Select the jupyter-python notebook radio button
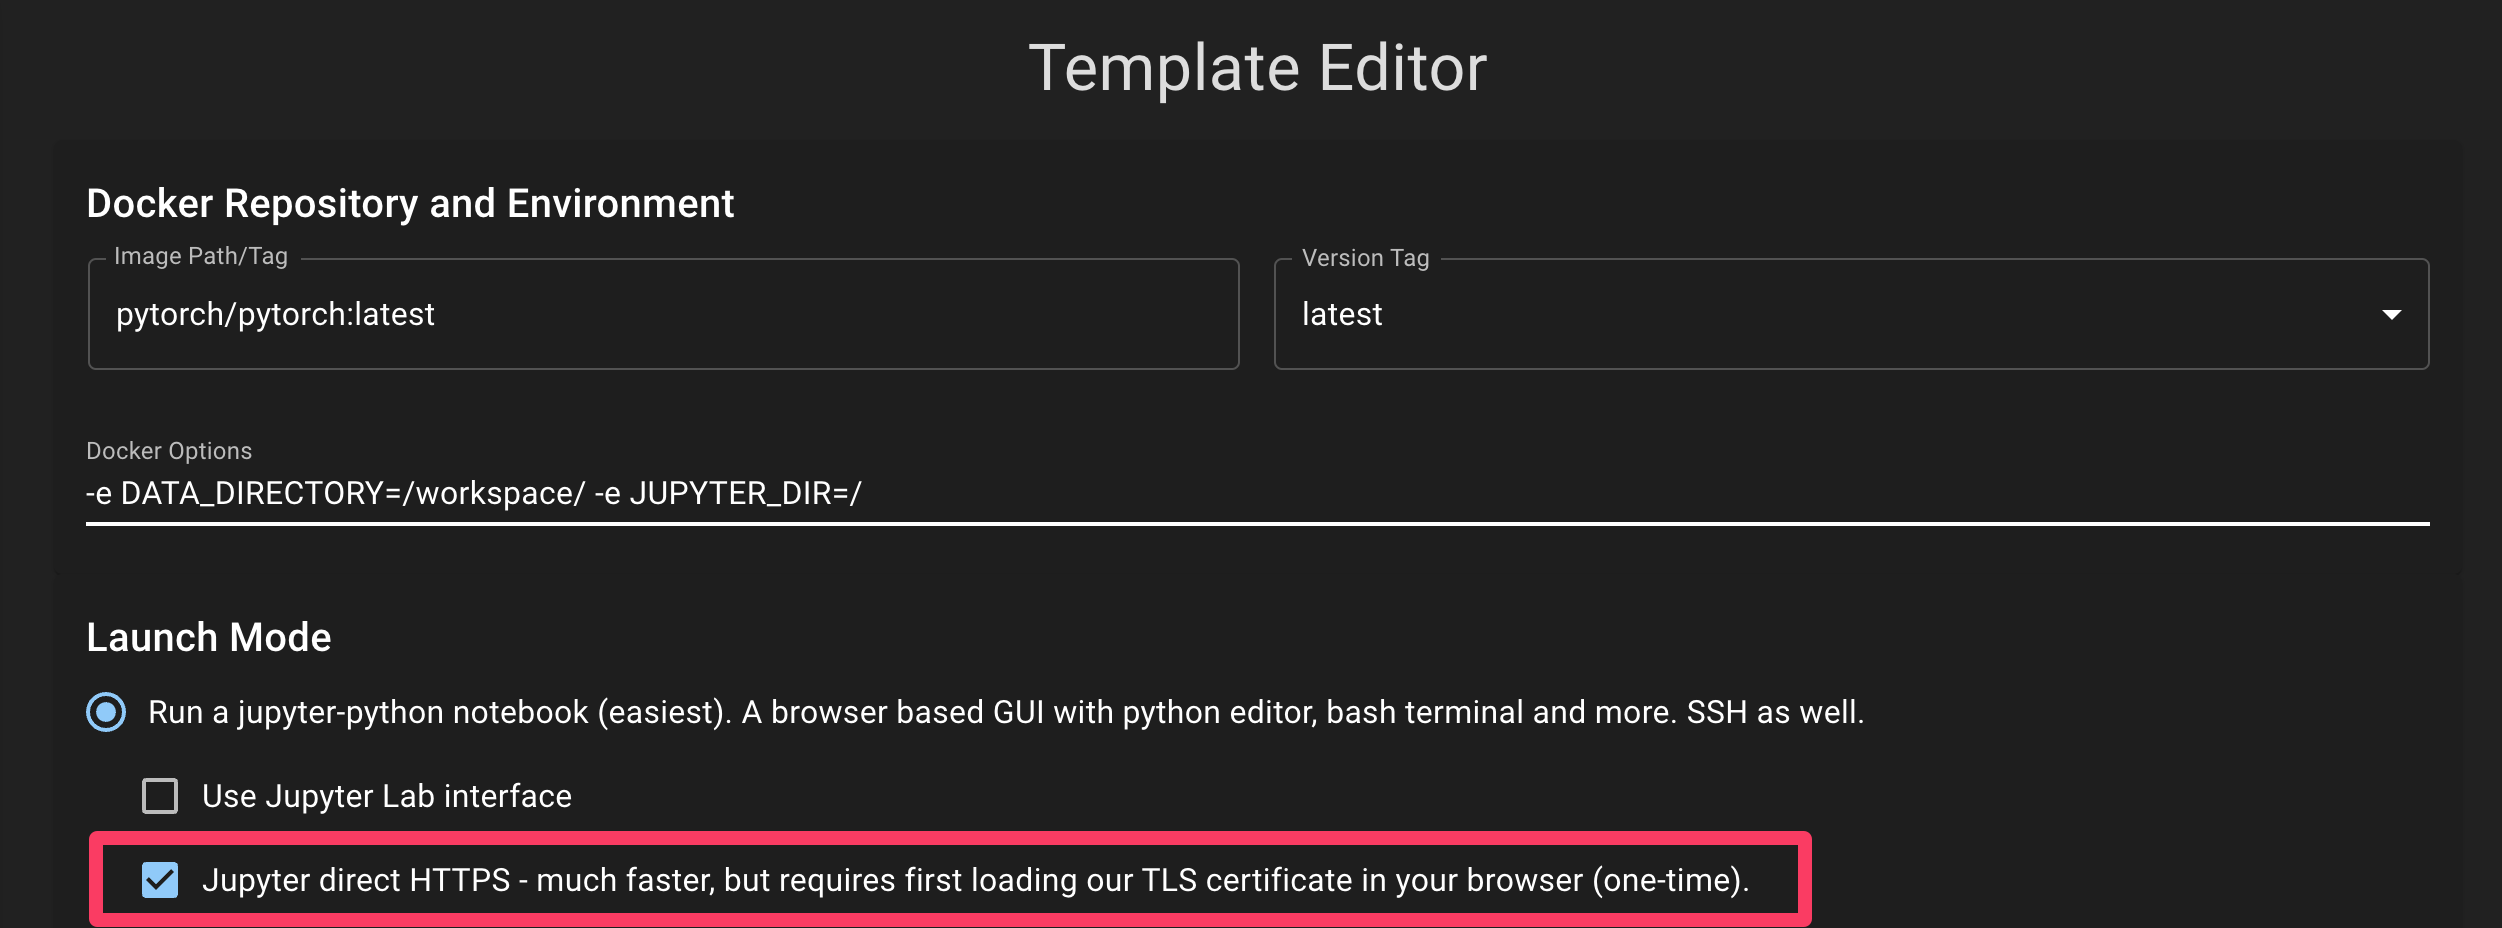 click(x=106, y=712)
